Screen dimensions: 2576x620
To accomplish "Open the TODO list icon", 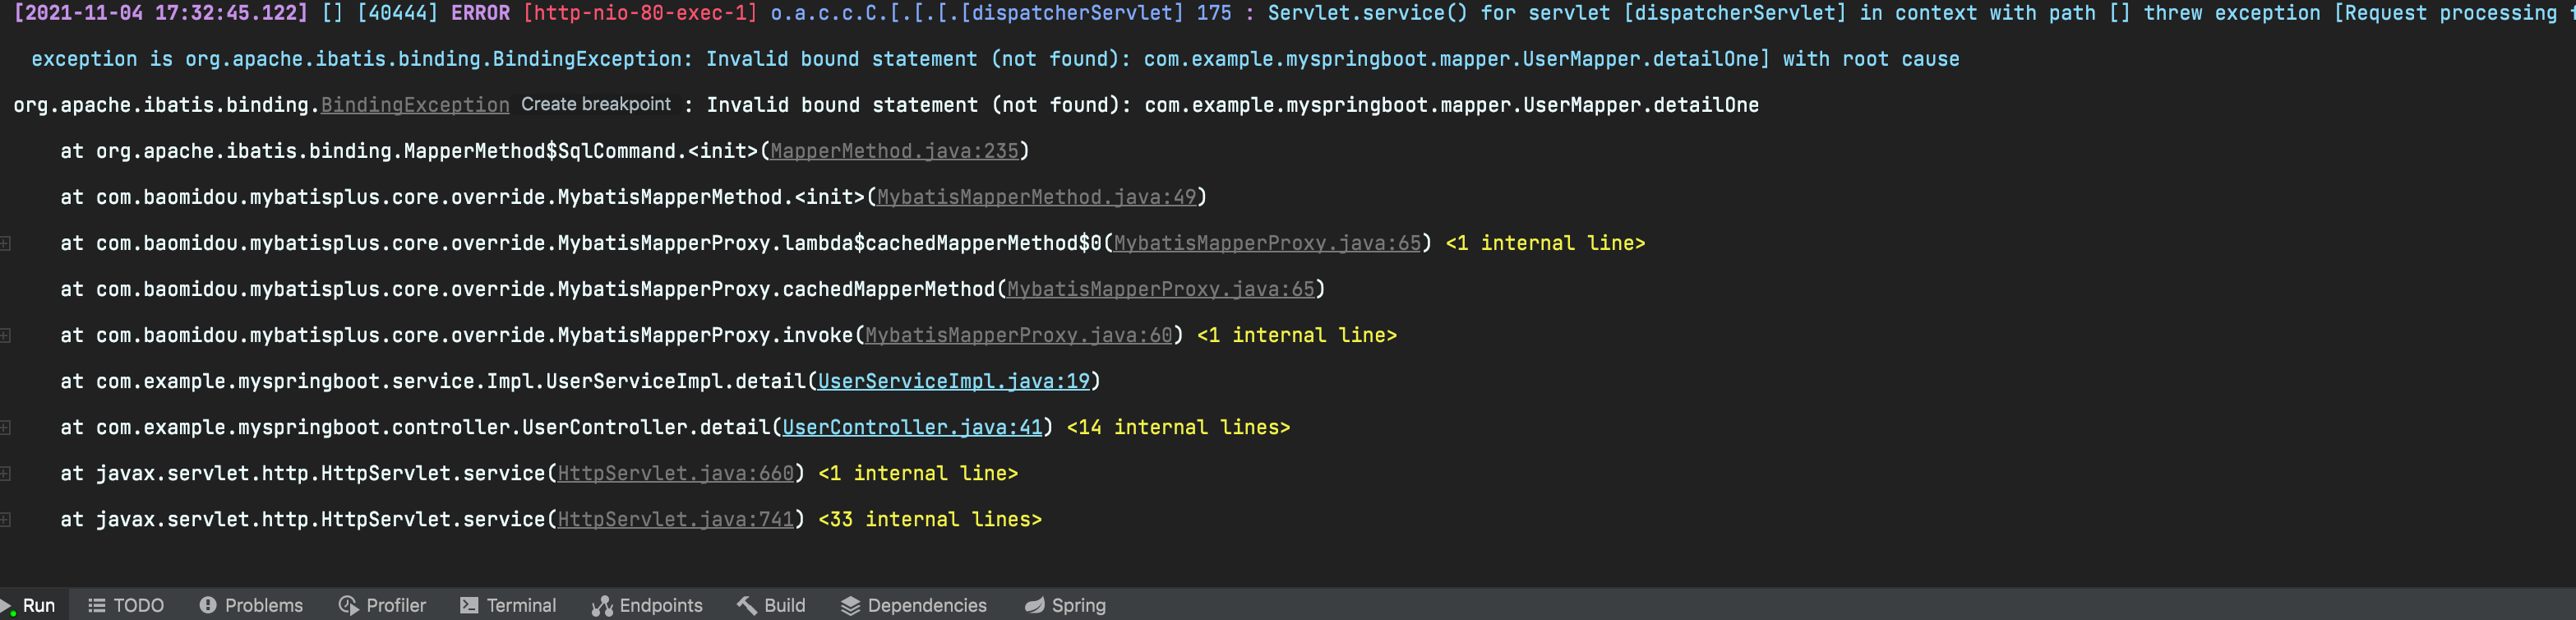I will pos(96,606).
